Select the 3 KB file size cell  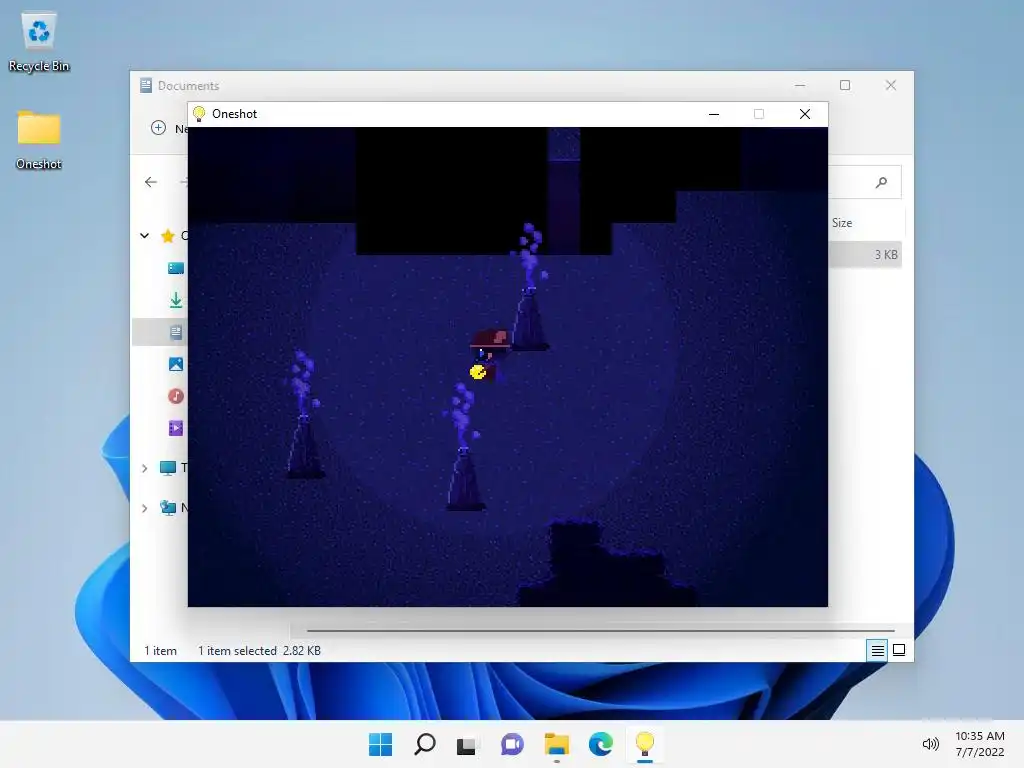coord(886,255)
